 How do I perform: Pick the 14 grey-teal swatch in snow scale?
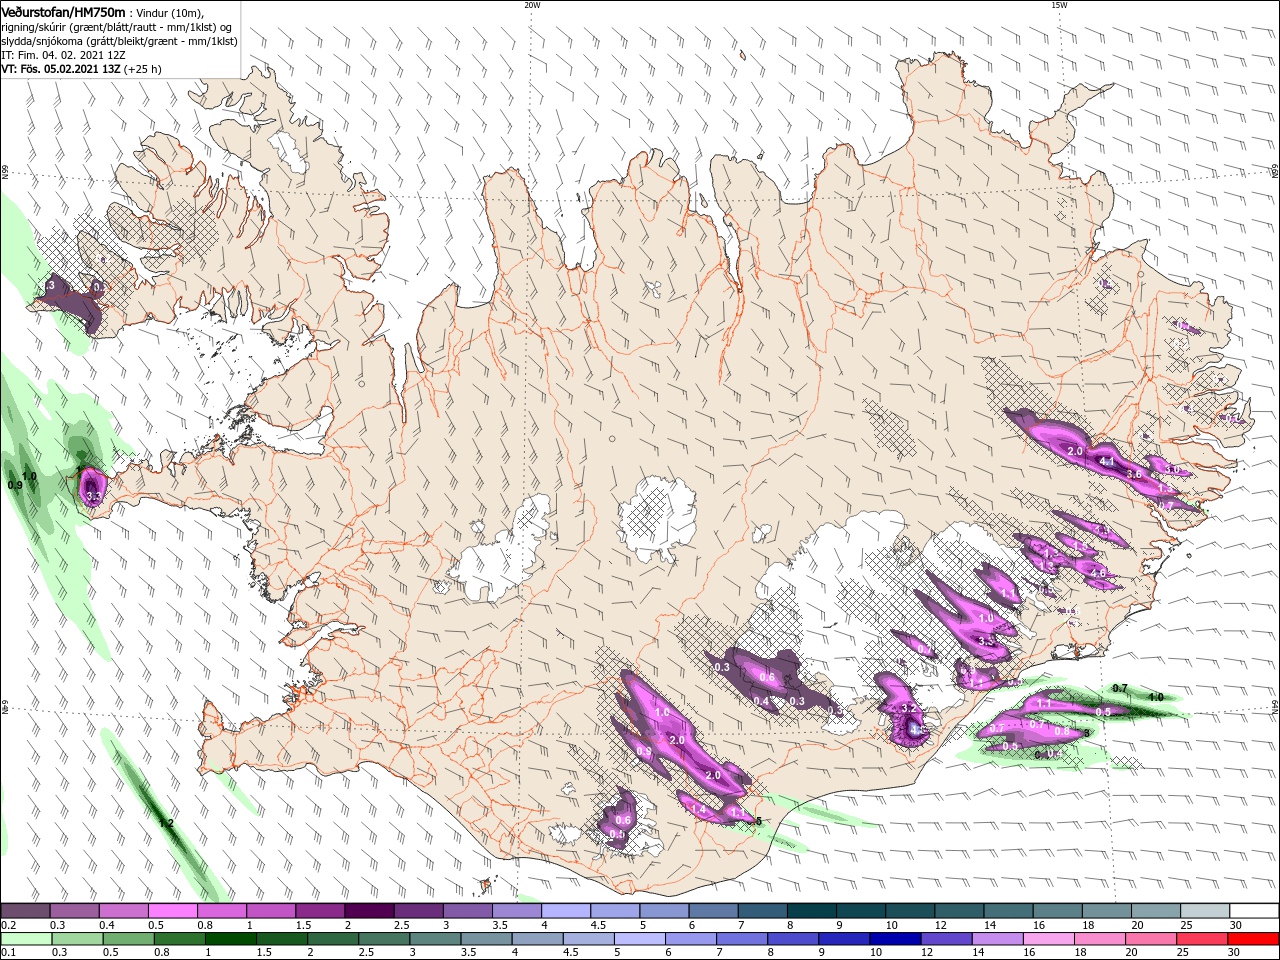(1009, 911)
